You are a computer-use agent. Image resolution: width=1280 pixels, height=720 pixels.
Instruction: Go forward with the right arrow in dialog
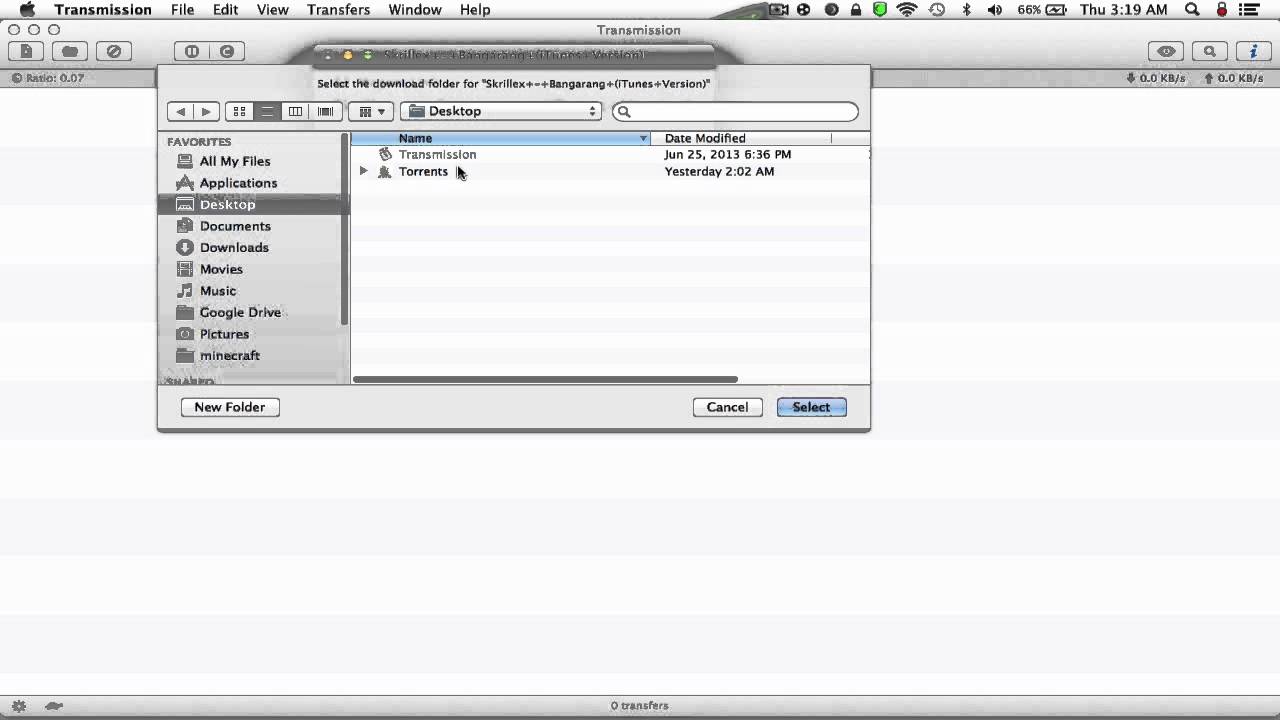(x=206, y=112)
